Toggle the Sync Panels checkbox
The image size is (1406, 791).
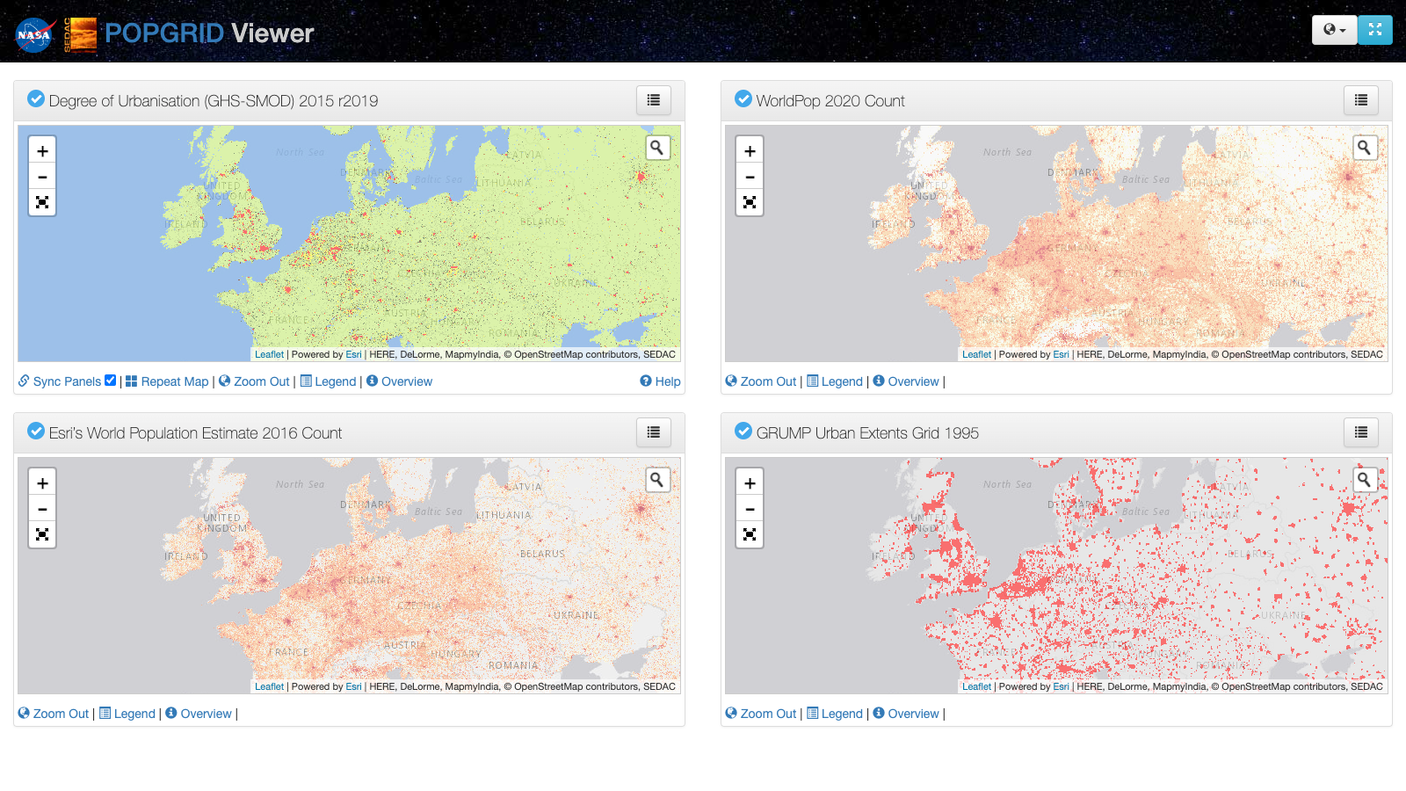[110, 381]
